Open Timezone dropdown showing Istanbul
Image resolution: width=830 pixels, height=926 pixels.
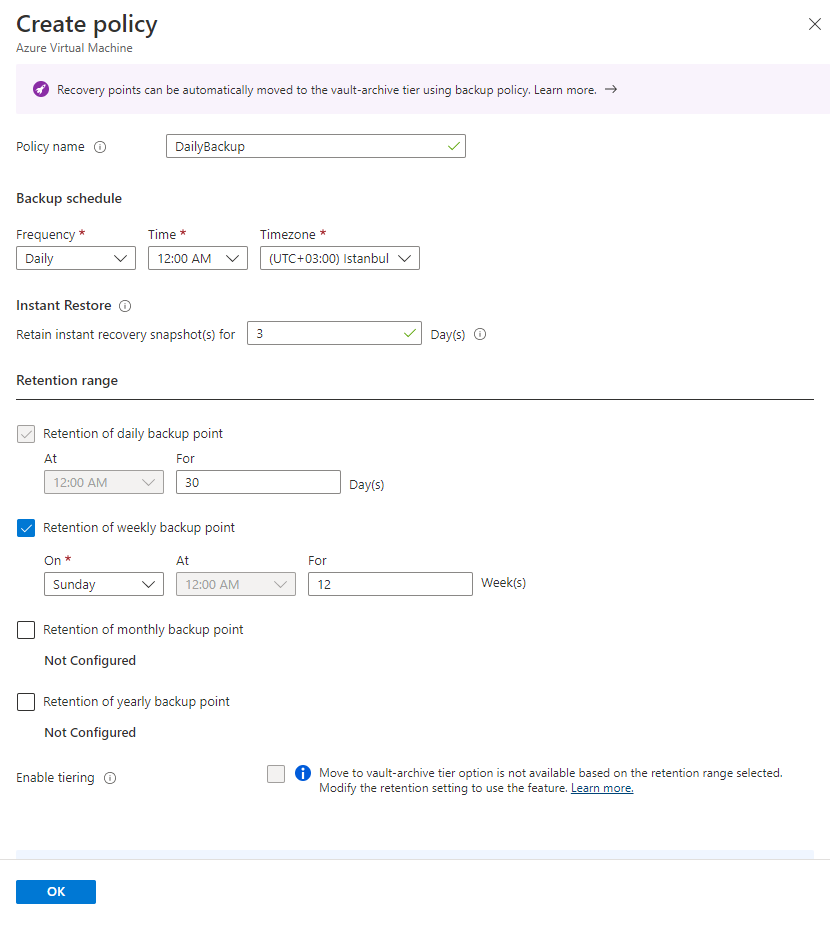pos(340,259)
